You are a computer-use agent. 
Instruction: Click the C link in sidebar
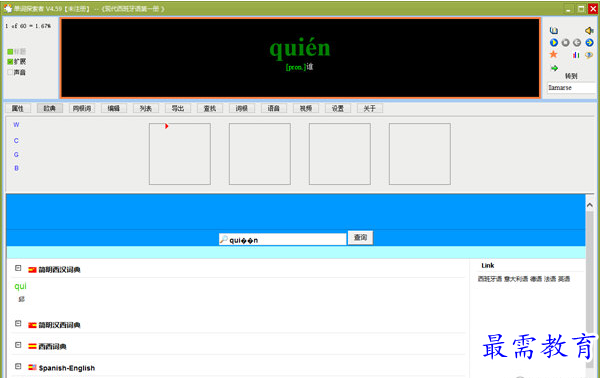pyautogui.click(x=16, y=141)
